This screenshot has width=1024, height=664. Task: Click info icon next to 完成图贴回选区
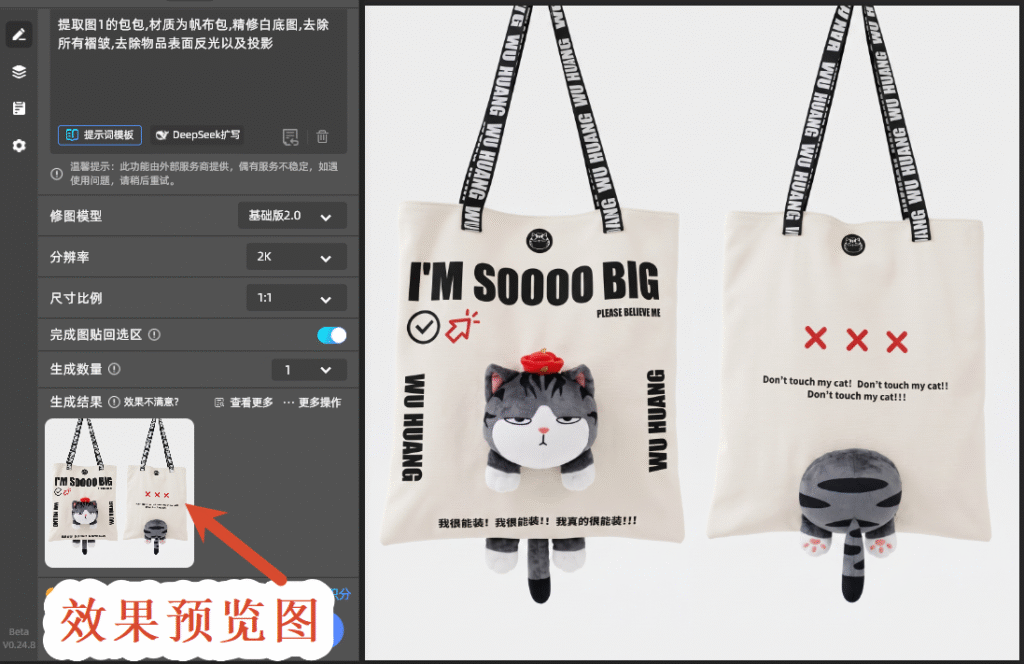[154, 335]
